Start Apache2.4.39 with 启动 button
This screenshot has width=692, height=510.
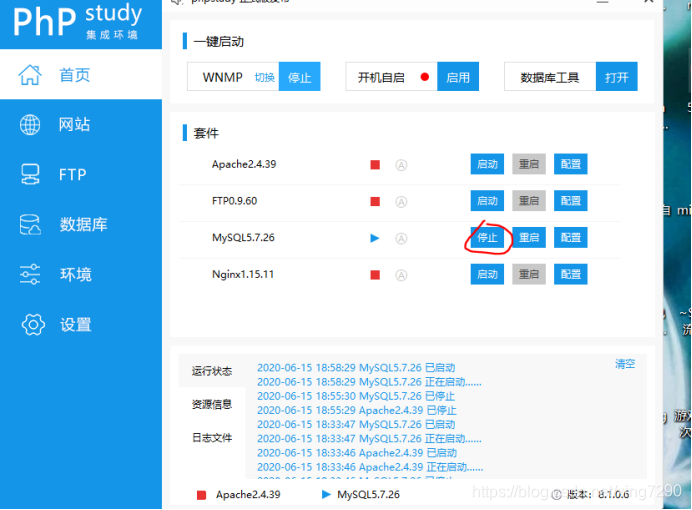(x=487, y=164)
